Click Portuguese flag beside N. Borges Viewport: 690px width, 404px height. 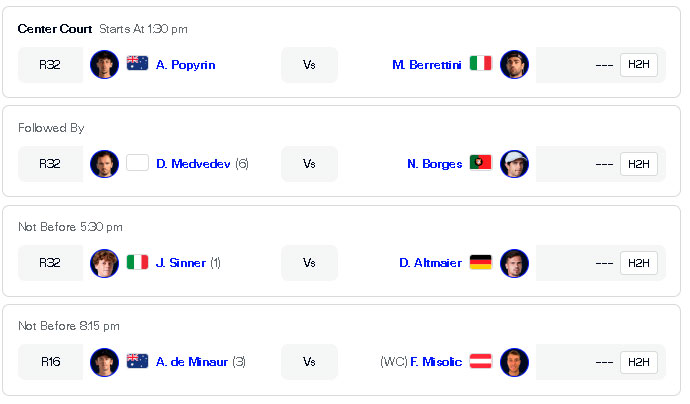tap(480, 164)
